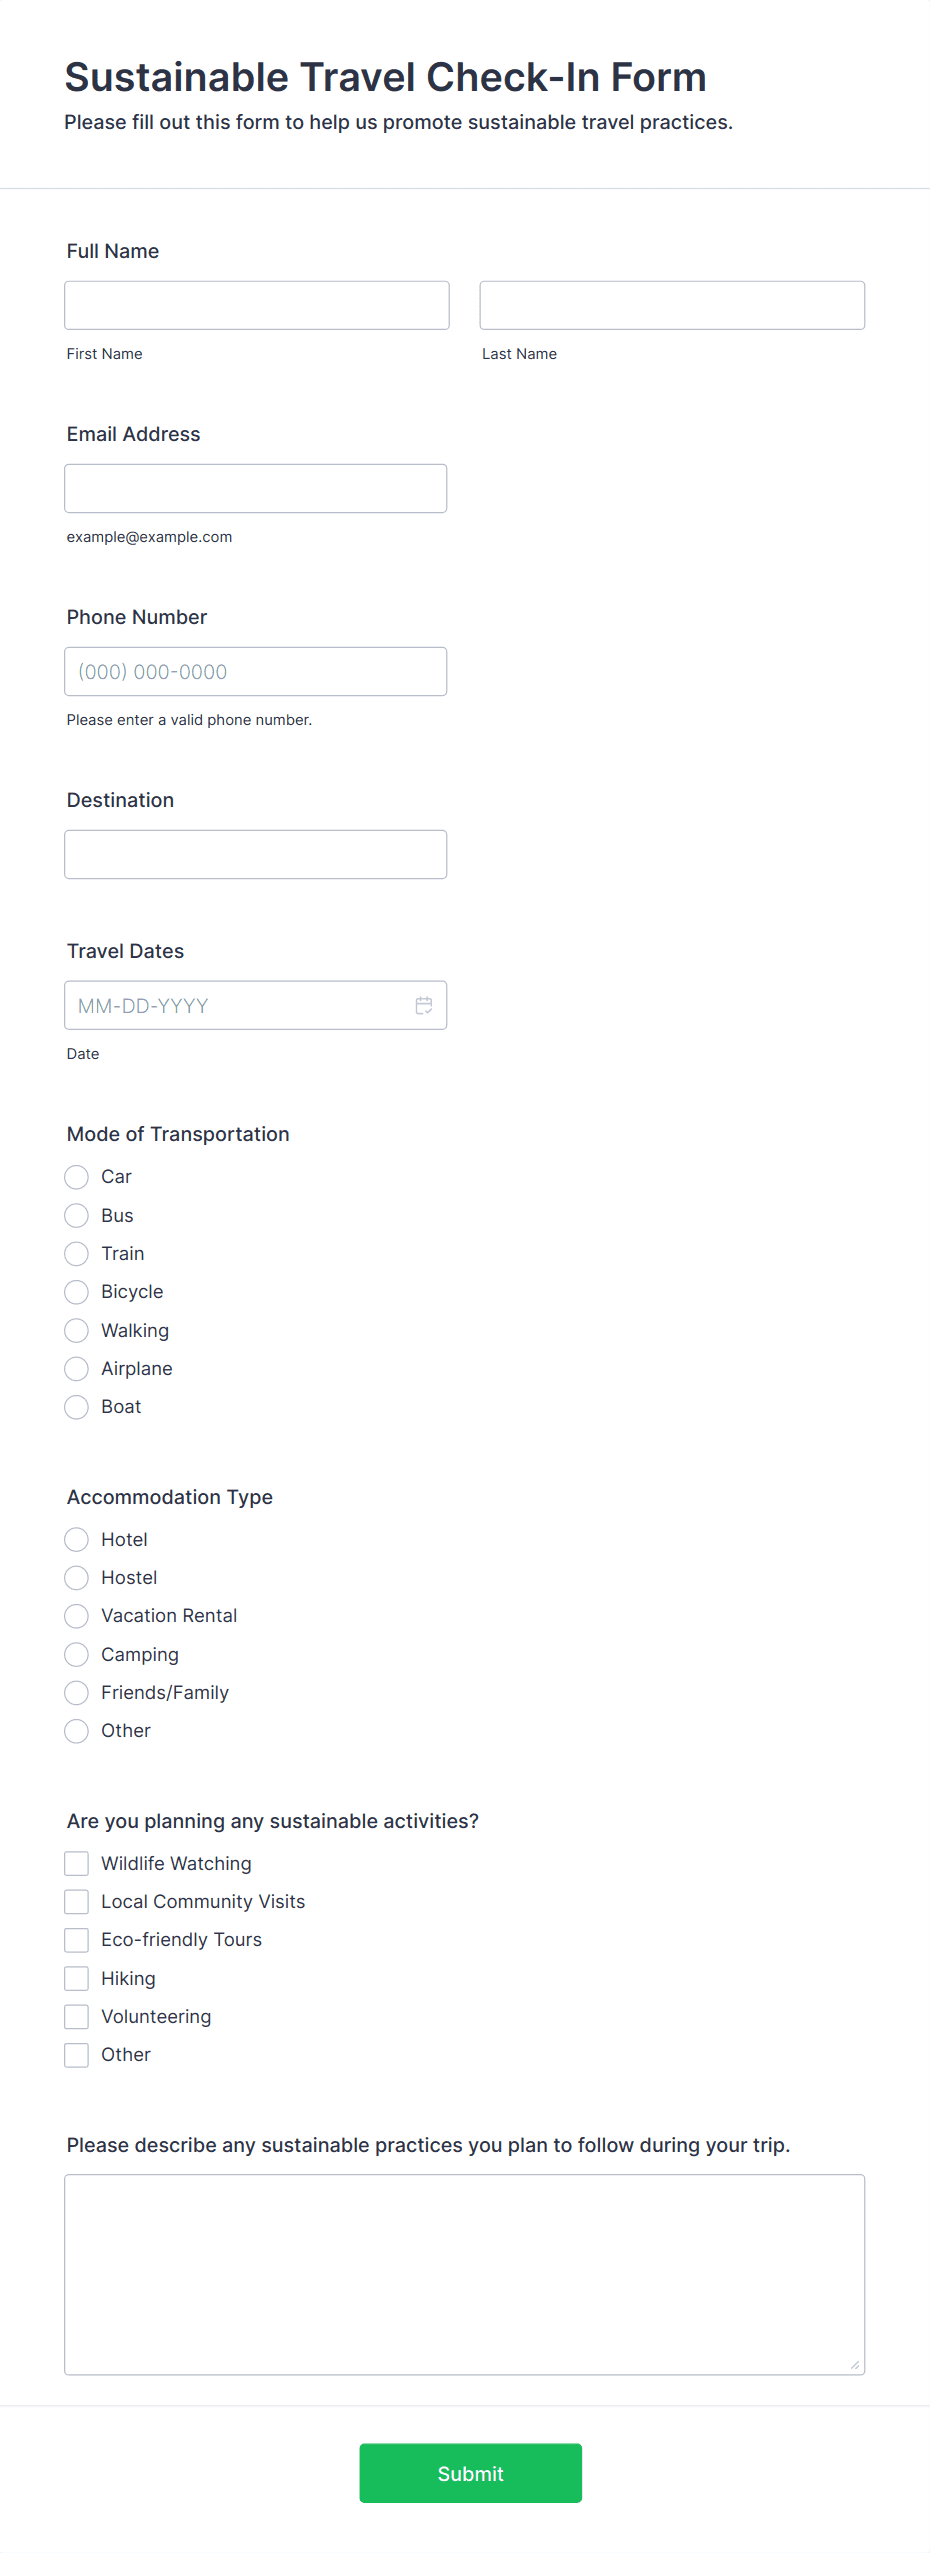Click the Email Address text field
This screenshot has width=930, height=2553.
(256, 488)
